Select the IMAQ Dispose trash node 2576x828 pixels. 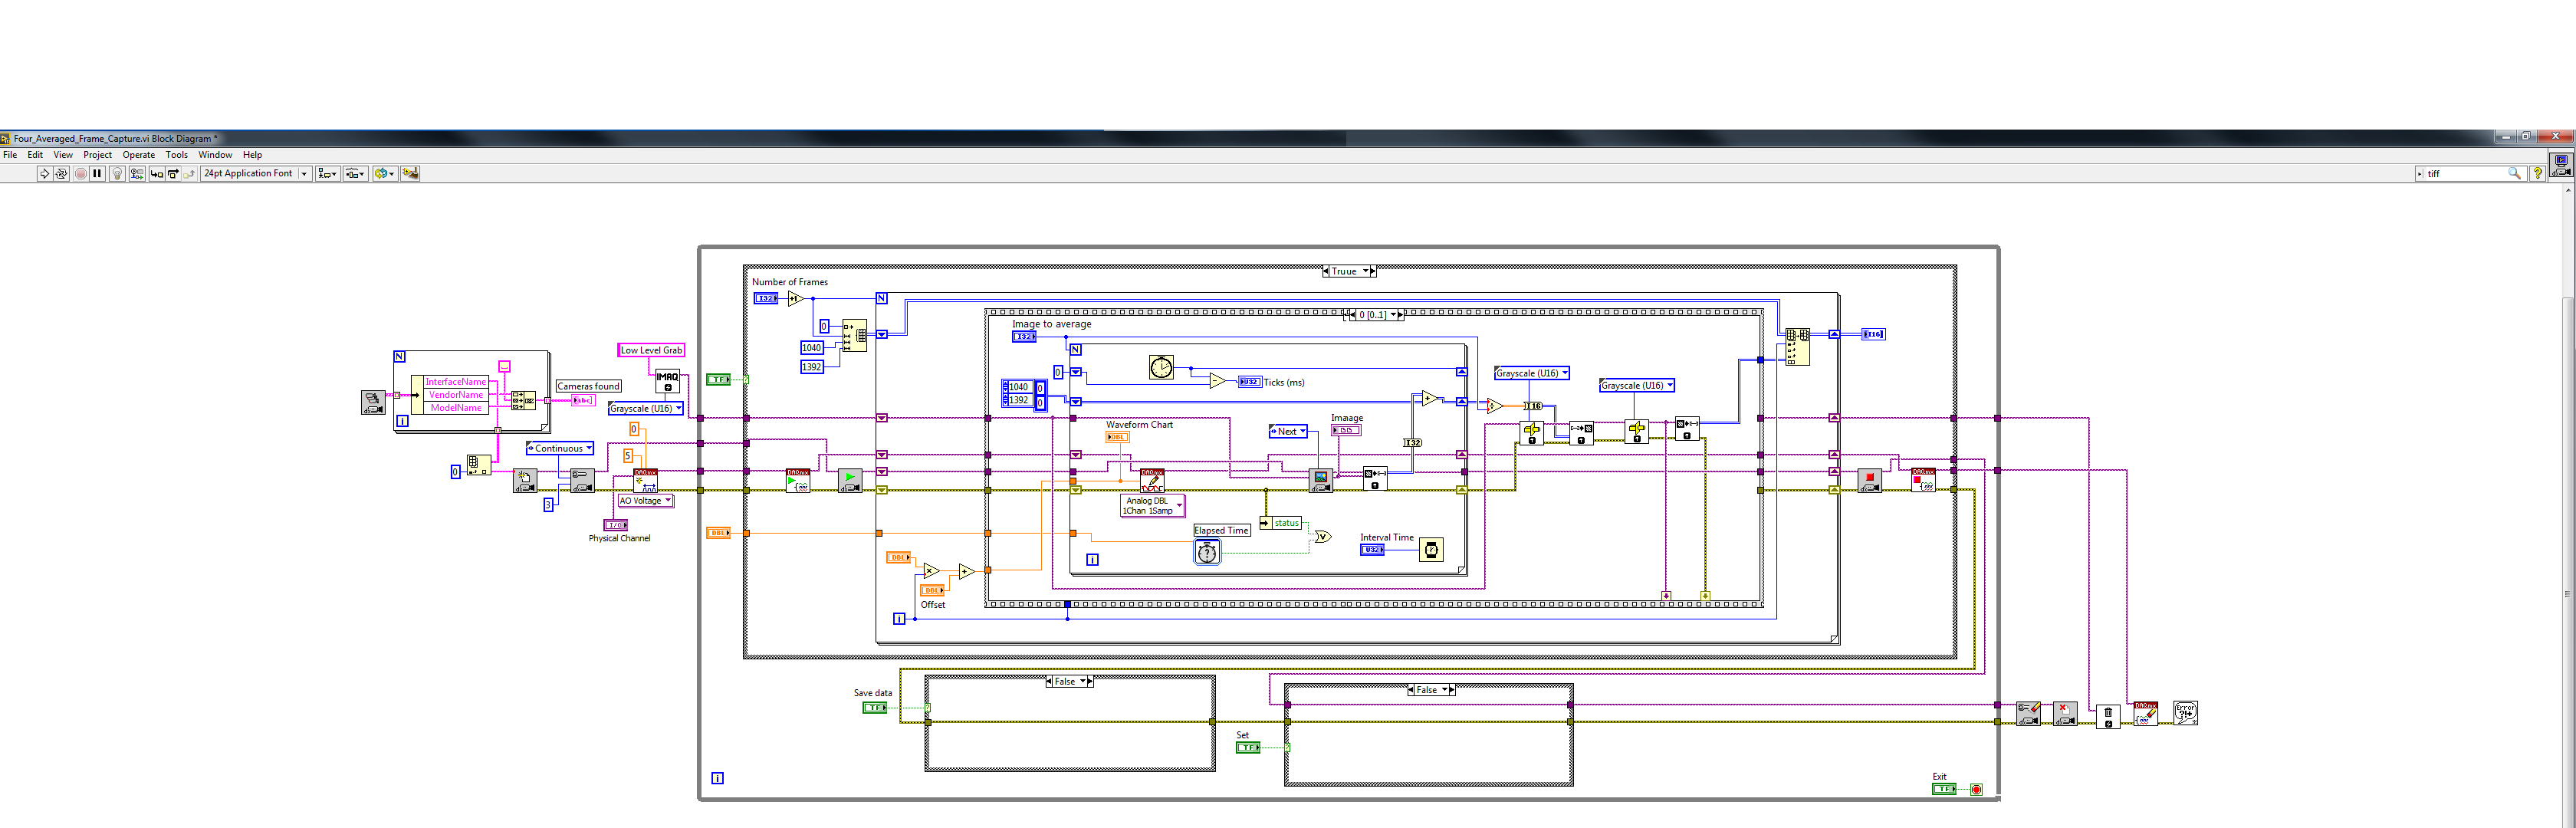click(2108, 715)
